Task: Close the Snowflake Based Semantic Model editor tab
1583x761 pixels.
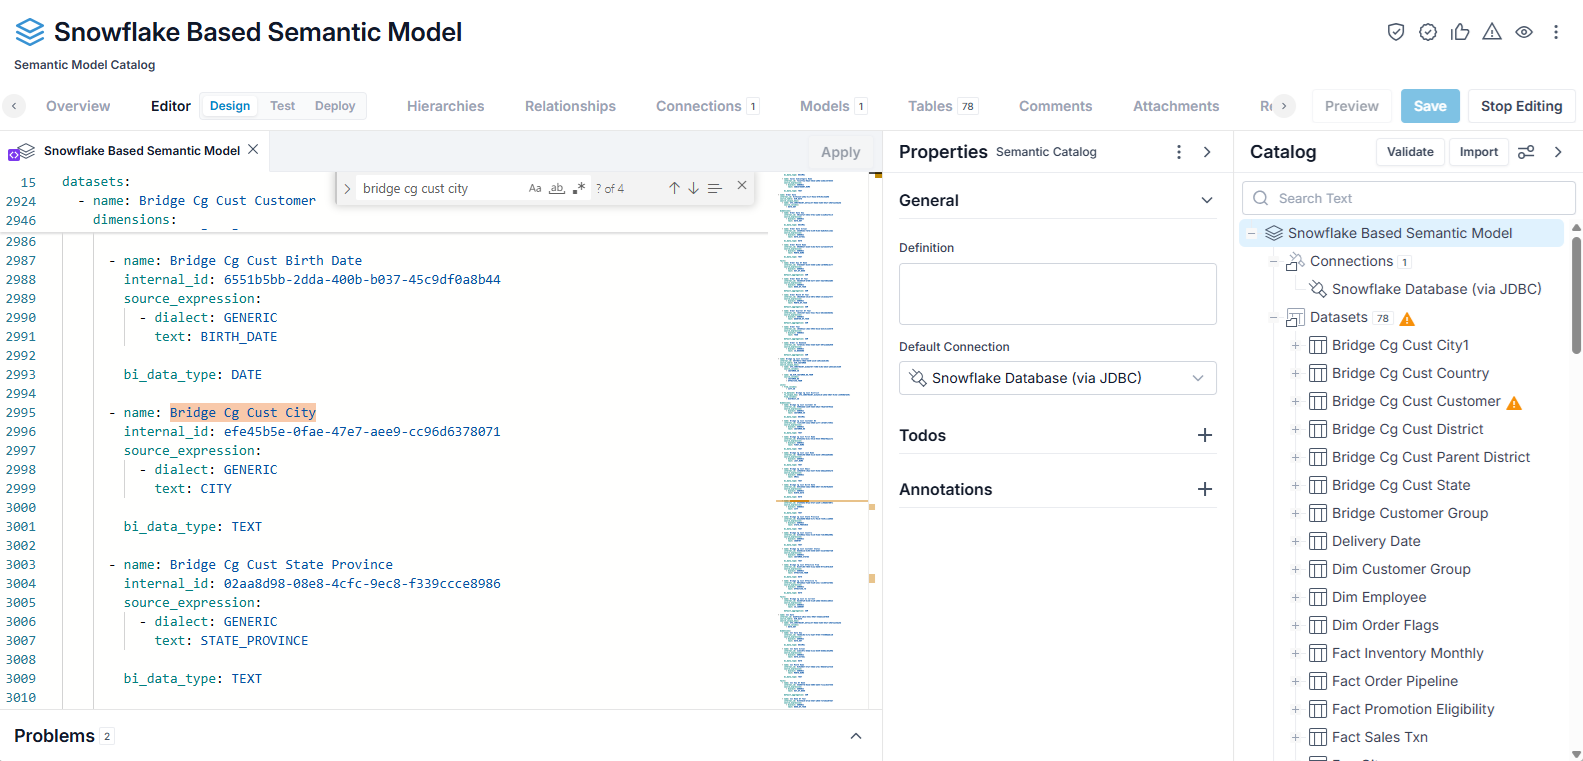Action: coord(253,149)
